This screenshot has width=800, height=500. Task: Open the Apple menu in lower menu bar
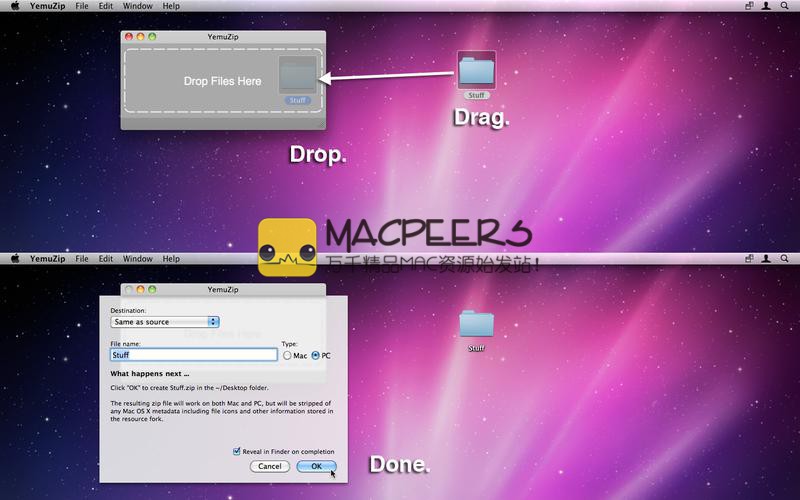(x=15, y=258)
